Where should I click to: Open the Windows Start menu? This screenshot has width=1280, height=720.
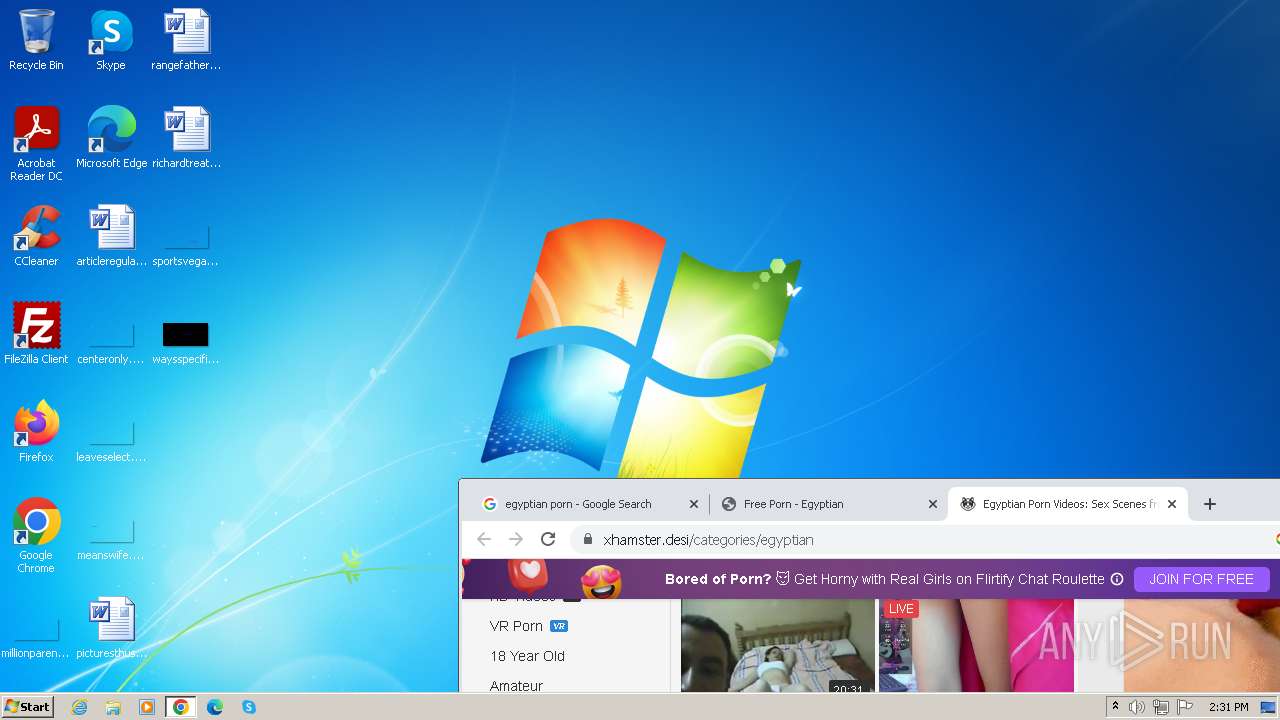27,707
